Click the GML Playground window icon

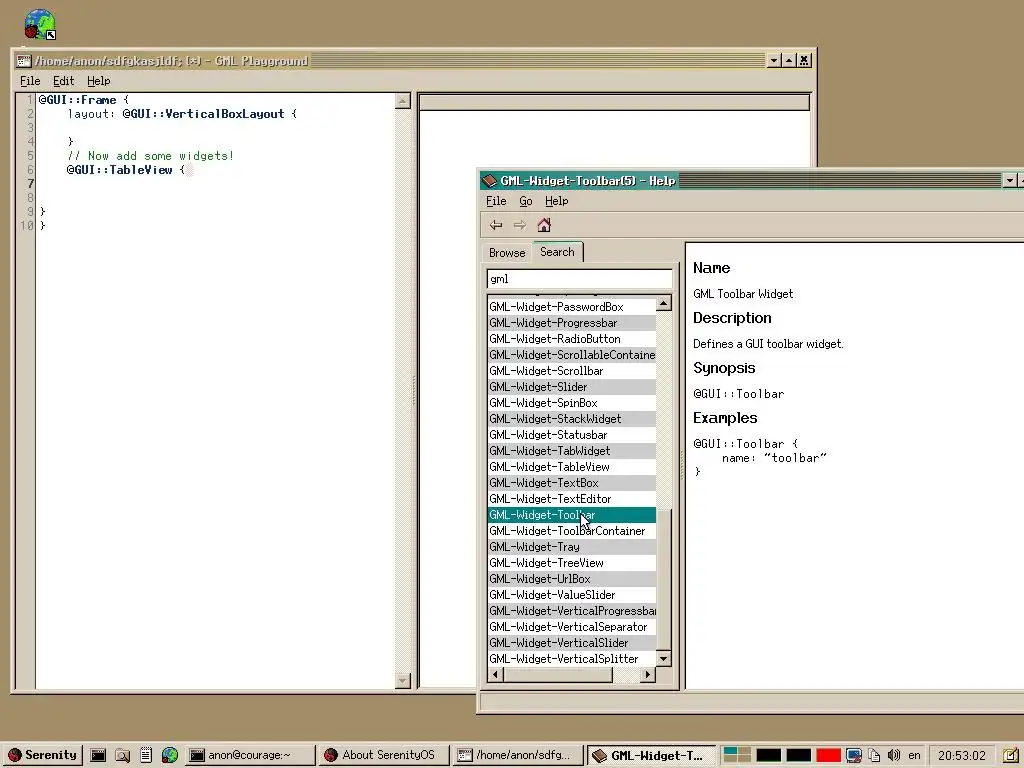[x=24, y=61]
